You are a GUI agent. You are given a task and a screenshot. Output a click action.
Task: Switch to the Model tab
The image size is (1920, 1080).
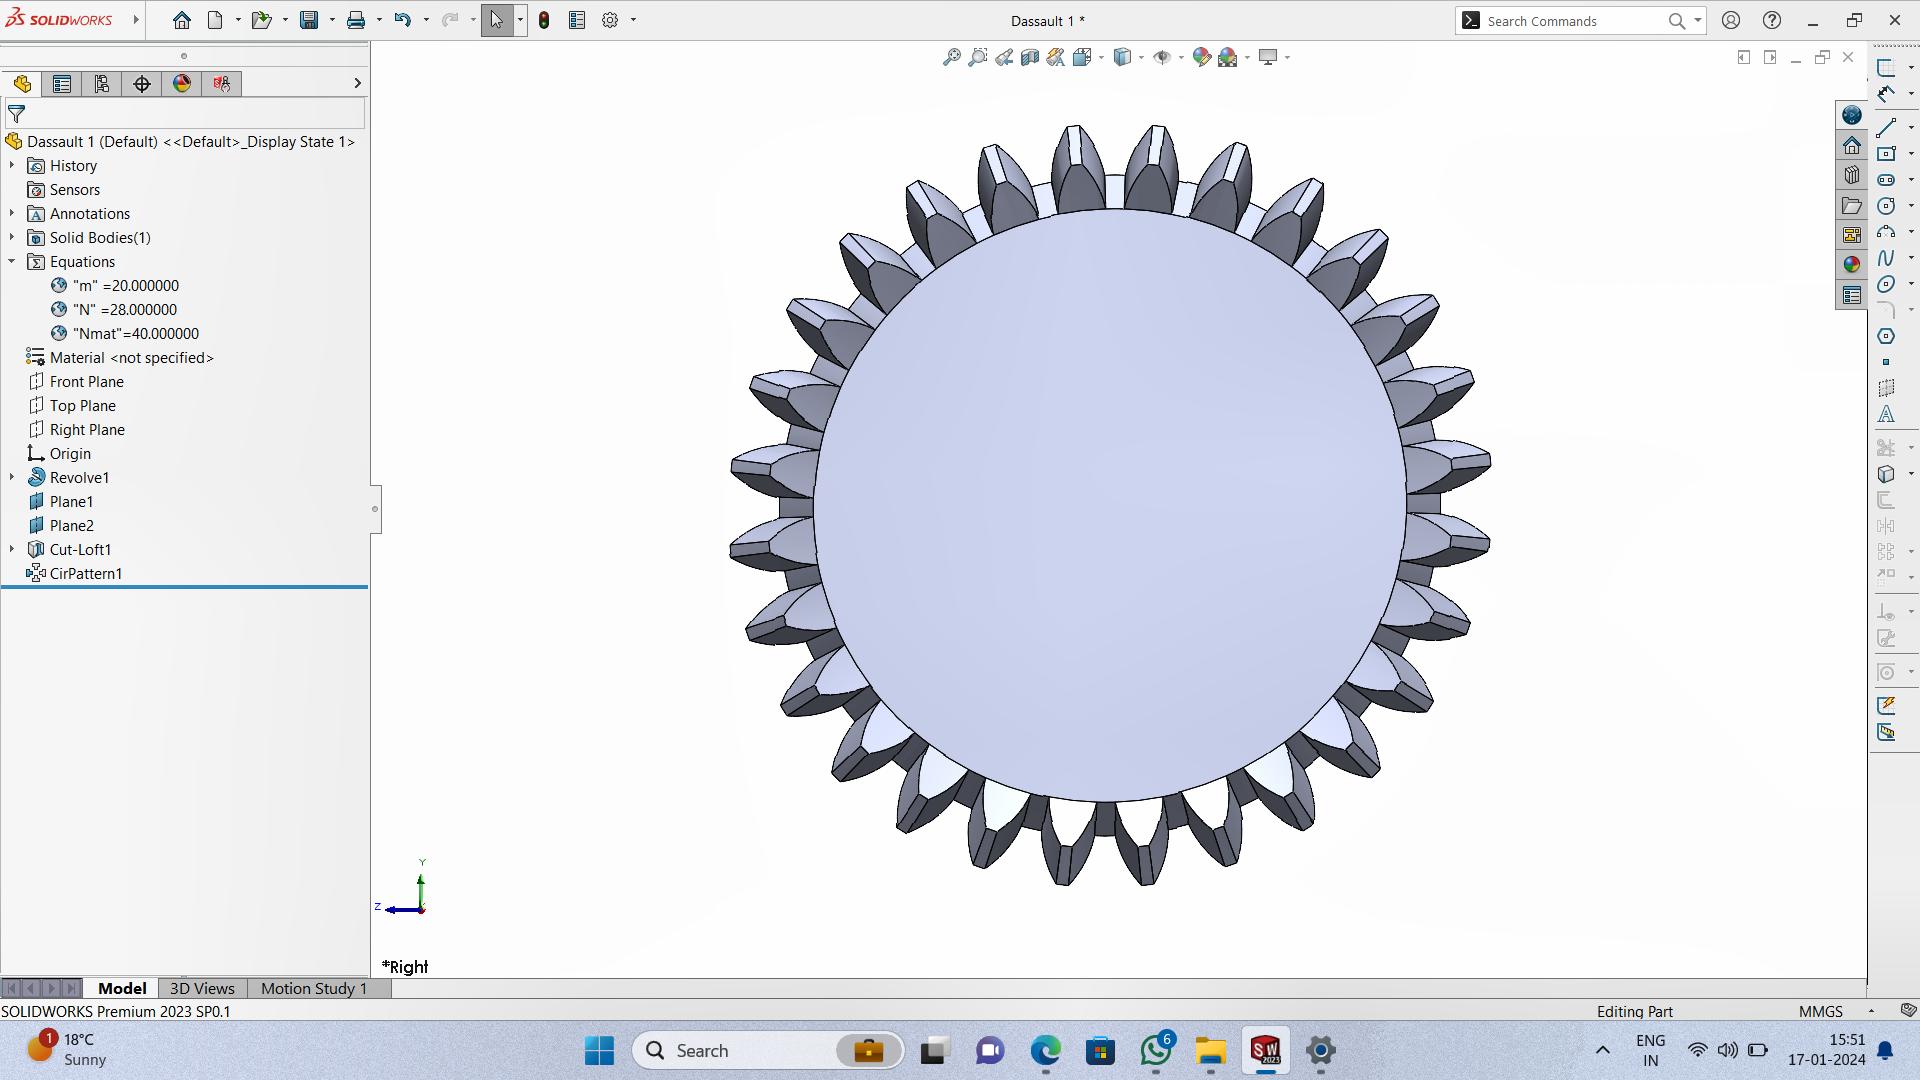pos(122,988)
